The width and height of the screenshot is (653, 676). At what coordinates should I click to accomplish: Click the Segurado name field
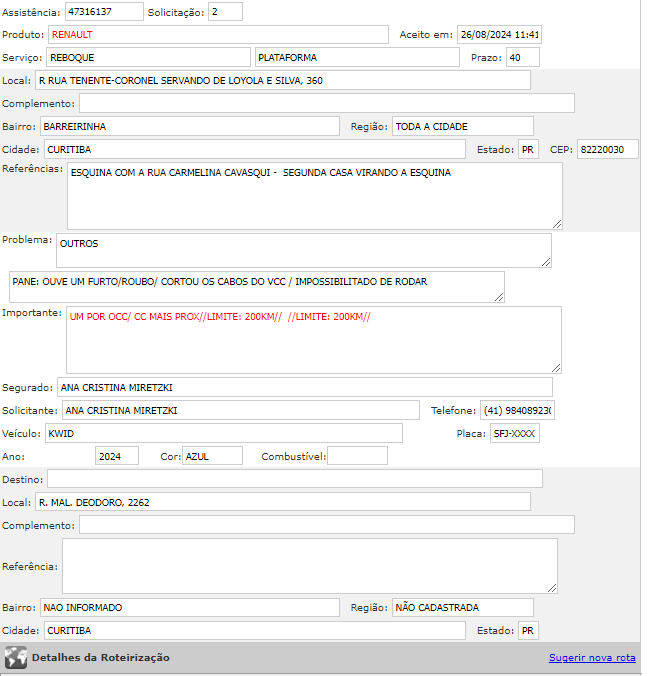click(x=304, y=387)
